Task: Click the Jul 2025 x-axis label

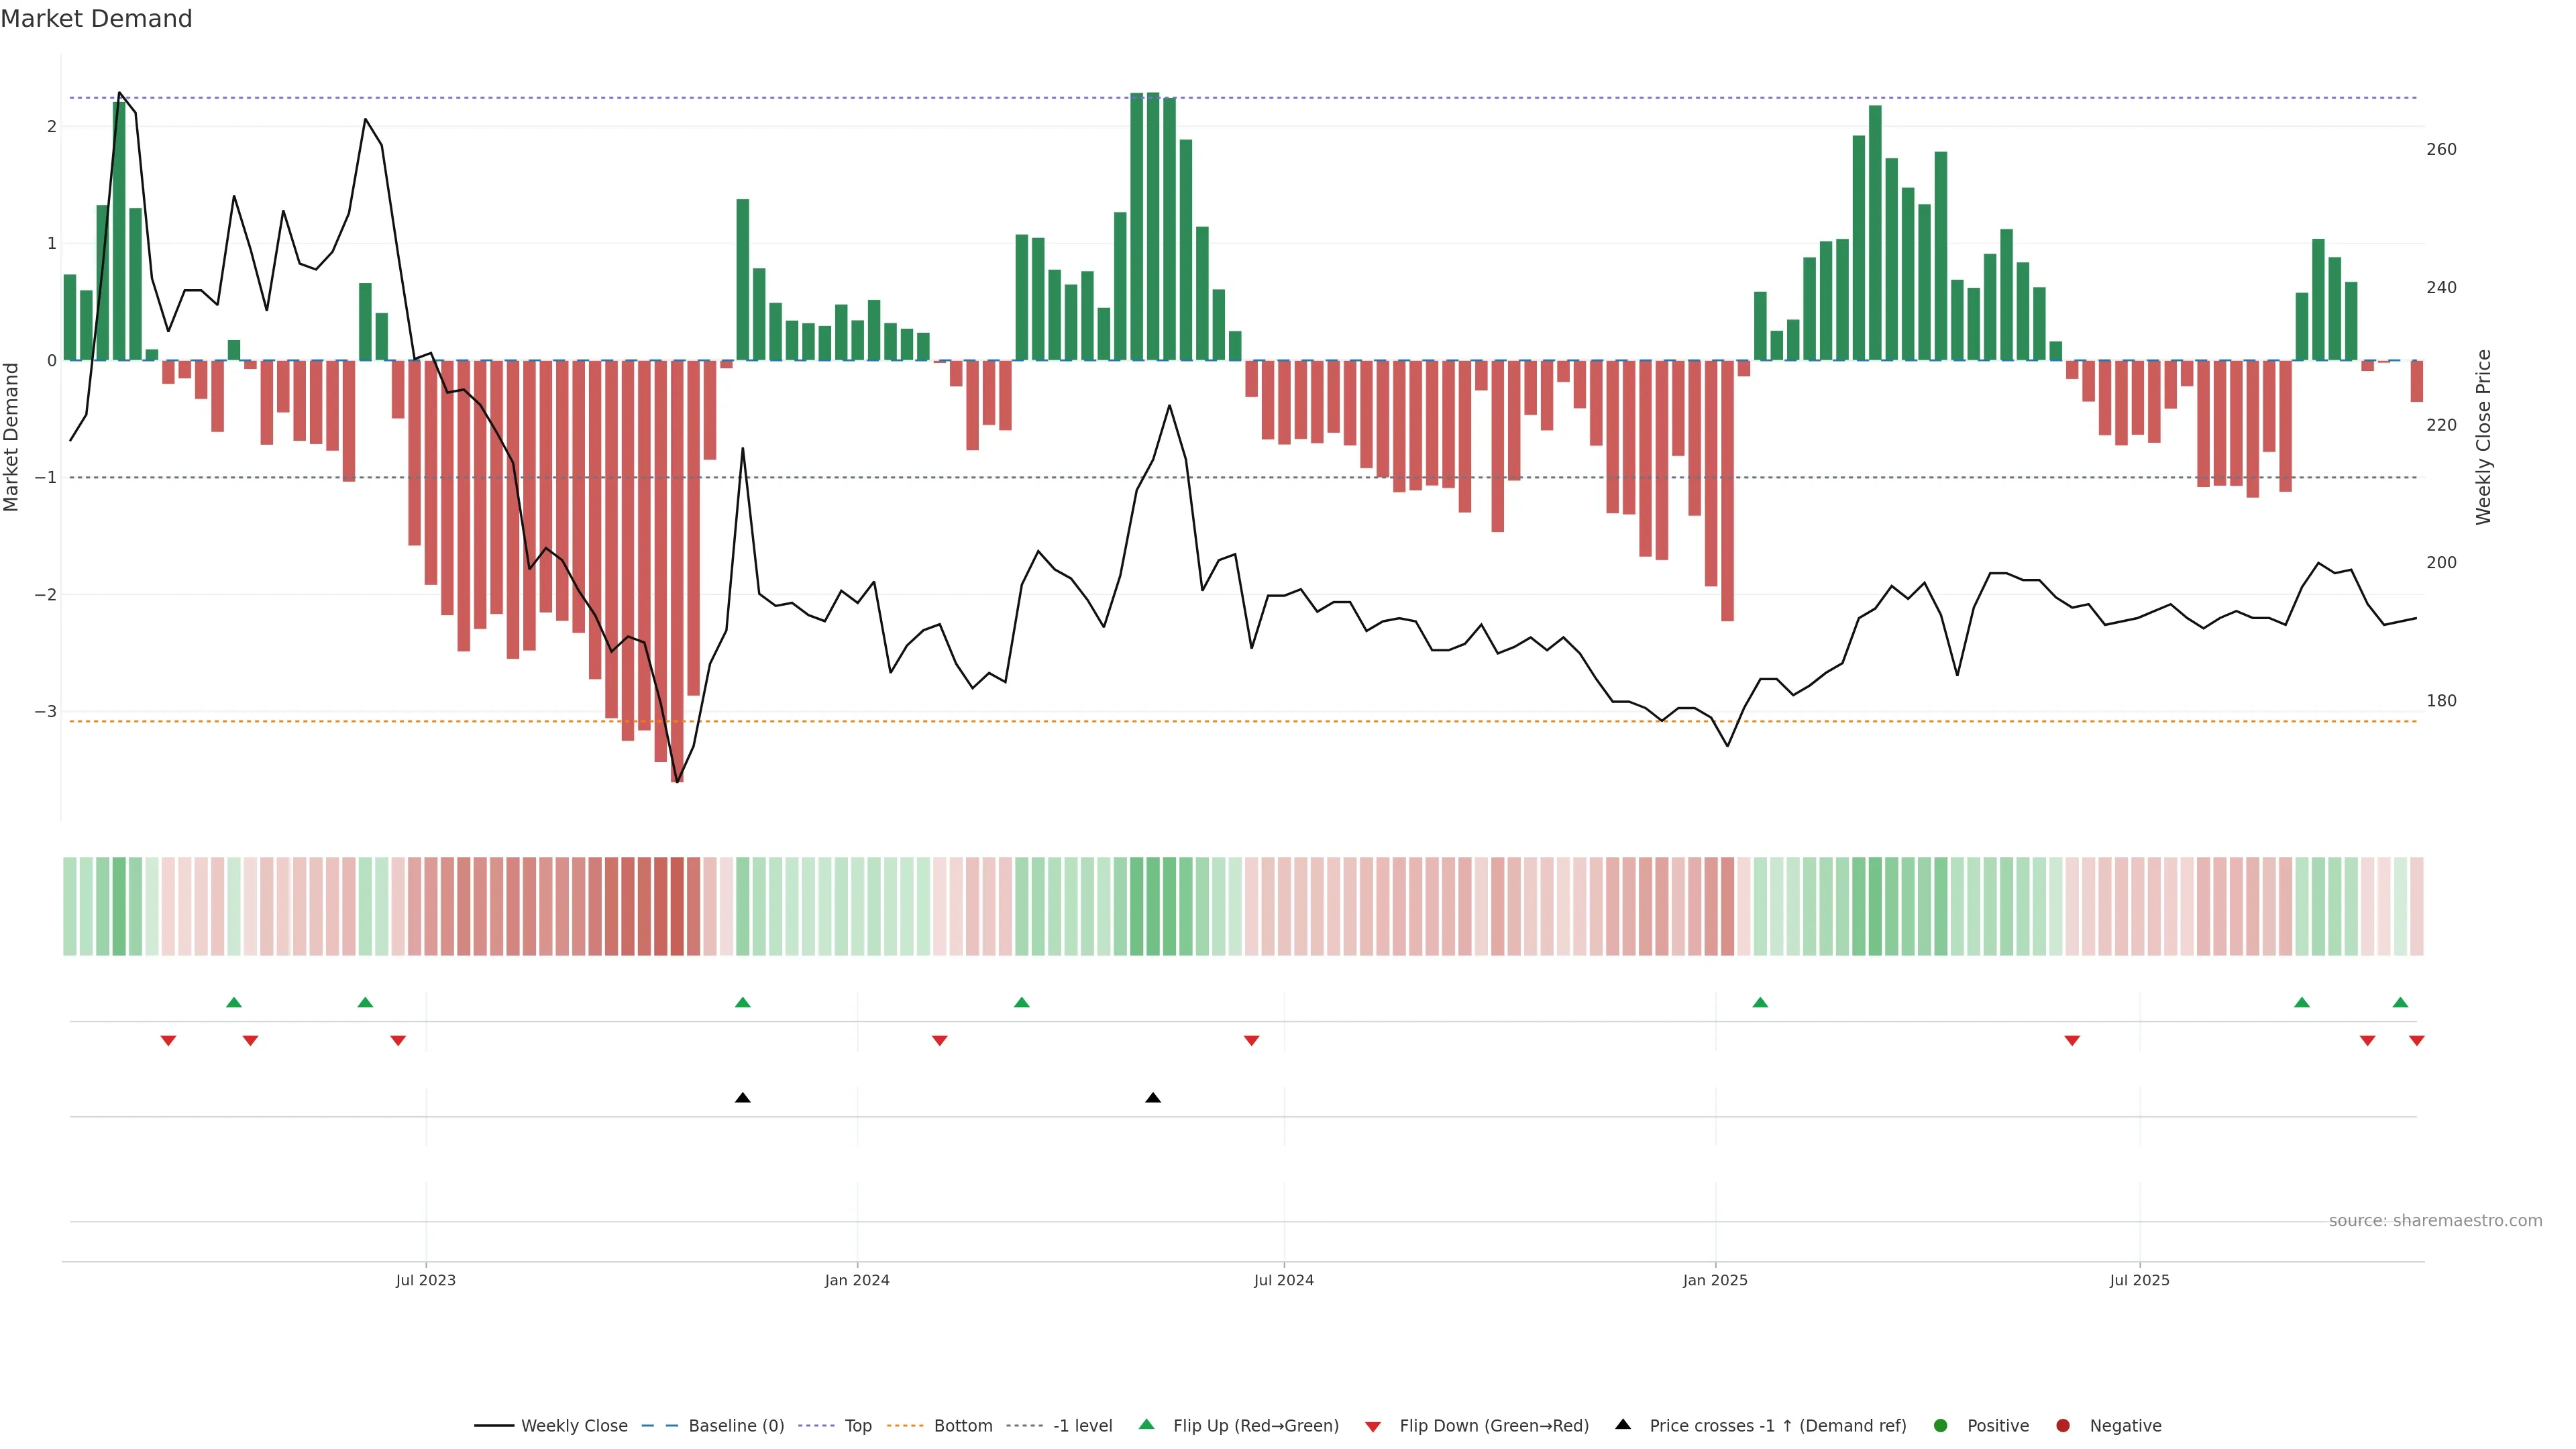Action: (2139, 1280)
